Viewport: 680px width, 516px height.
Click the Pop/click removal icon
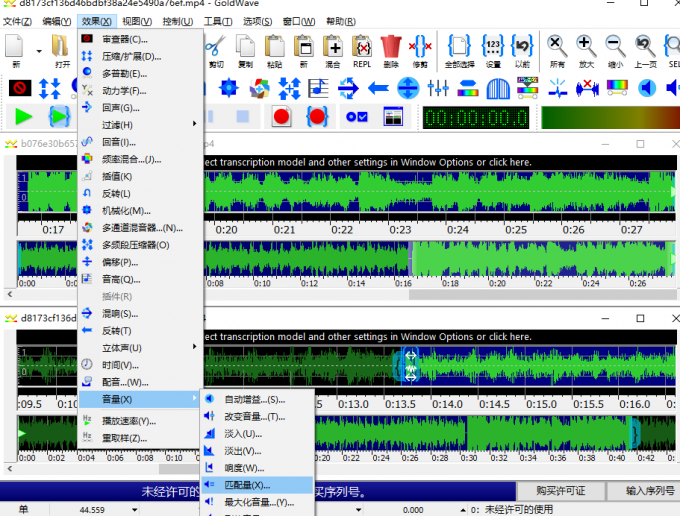pyautogui.click(x=558, y=88)
